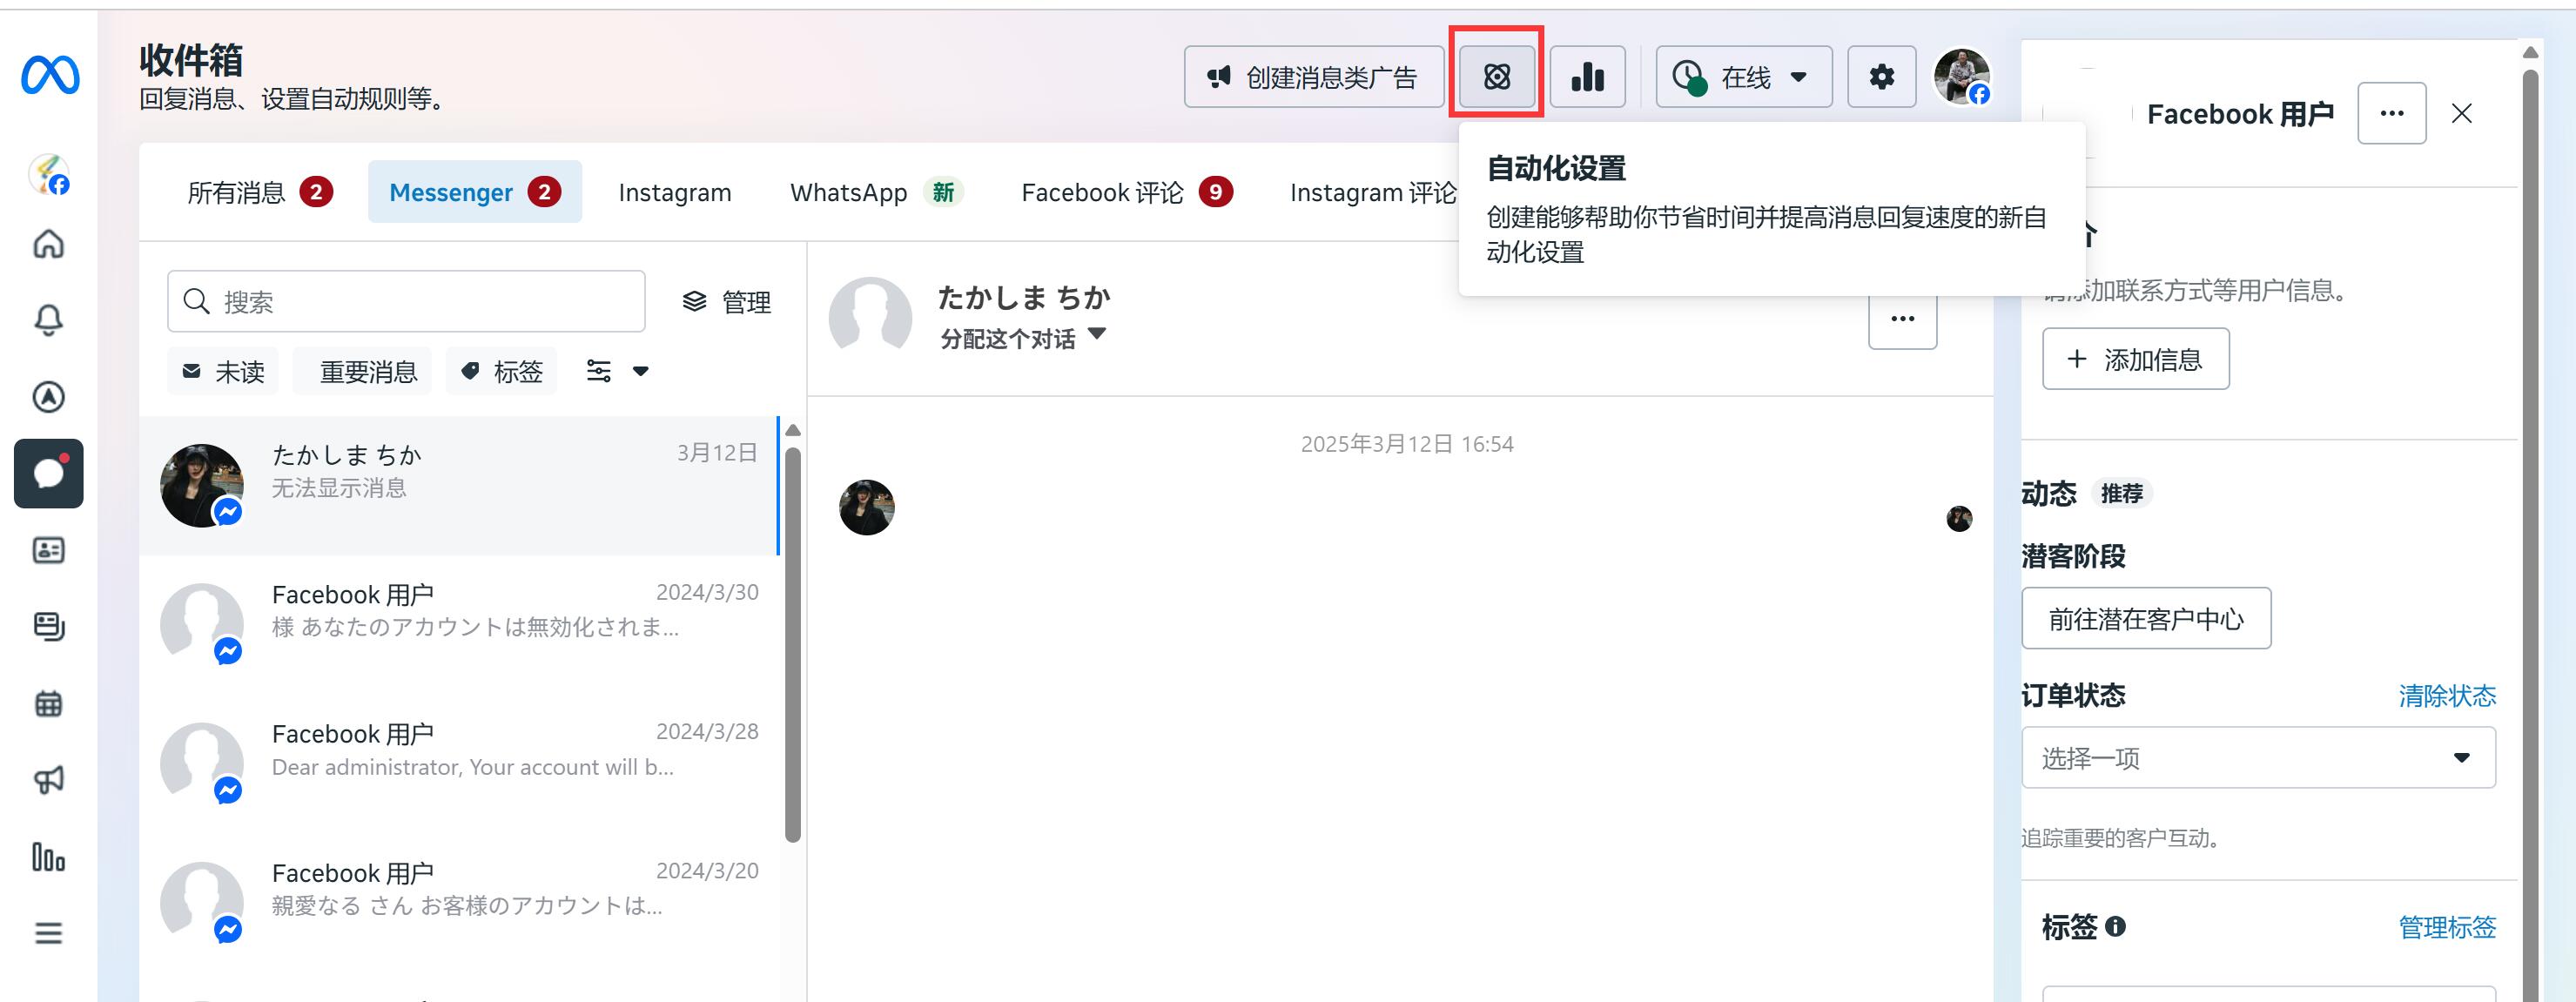The image size is (2576, 1002).
Task: Click the account avatar in the header
Action: coord(1962,76)
